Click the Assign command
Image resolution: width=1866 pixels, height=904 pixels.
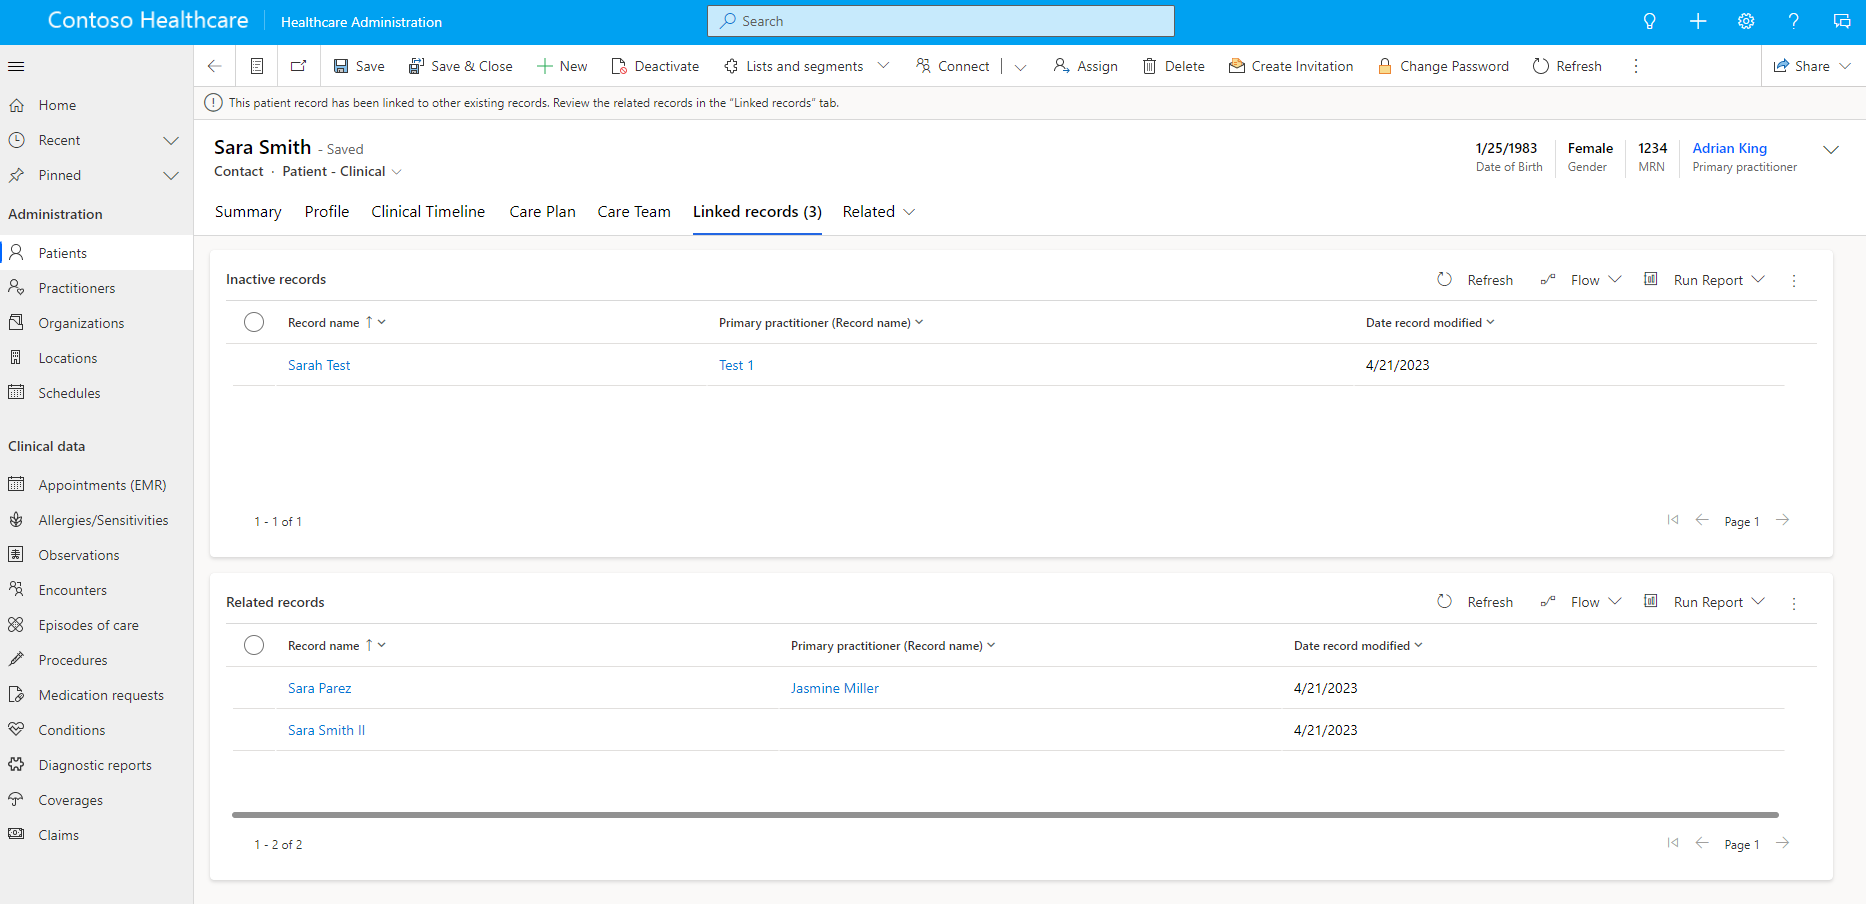click(x=1086, y=66)
